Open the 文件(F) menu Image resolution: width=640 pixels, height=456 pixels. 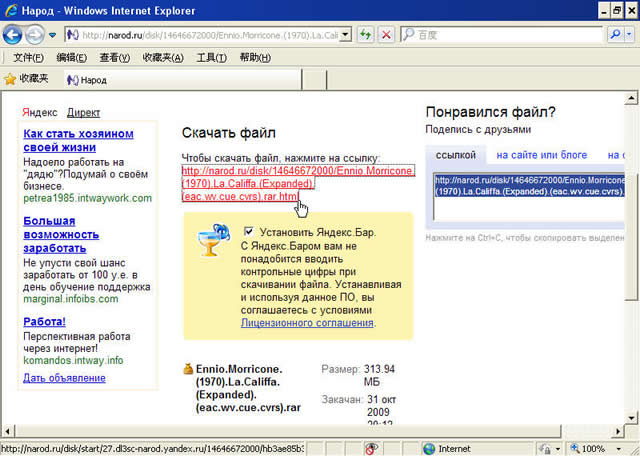coord(28,58)
